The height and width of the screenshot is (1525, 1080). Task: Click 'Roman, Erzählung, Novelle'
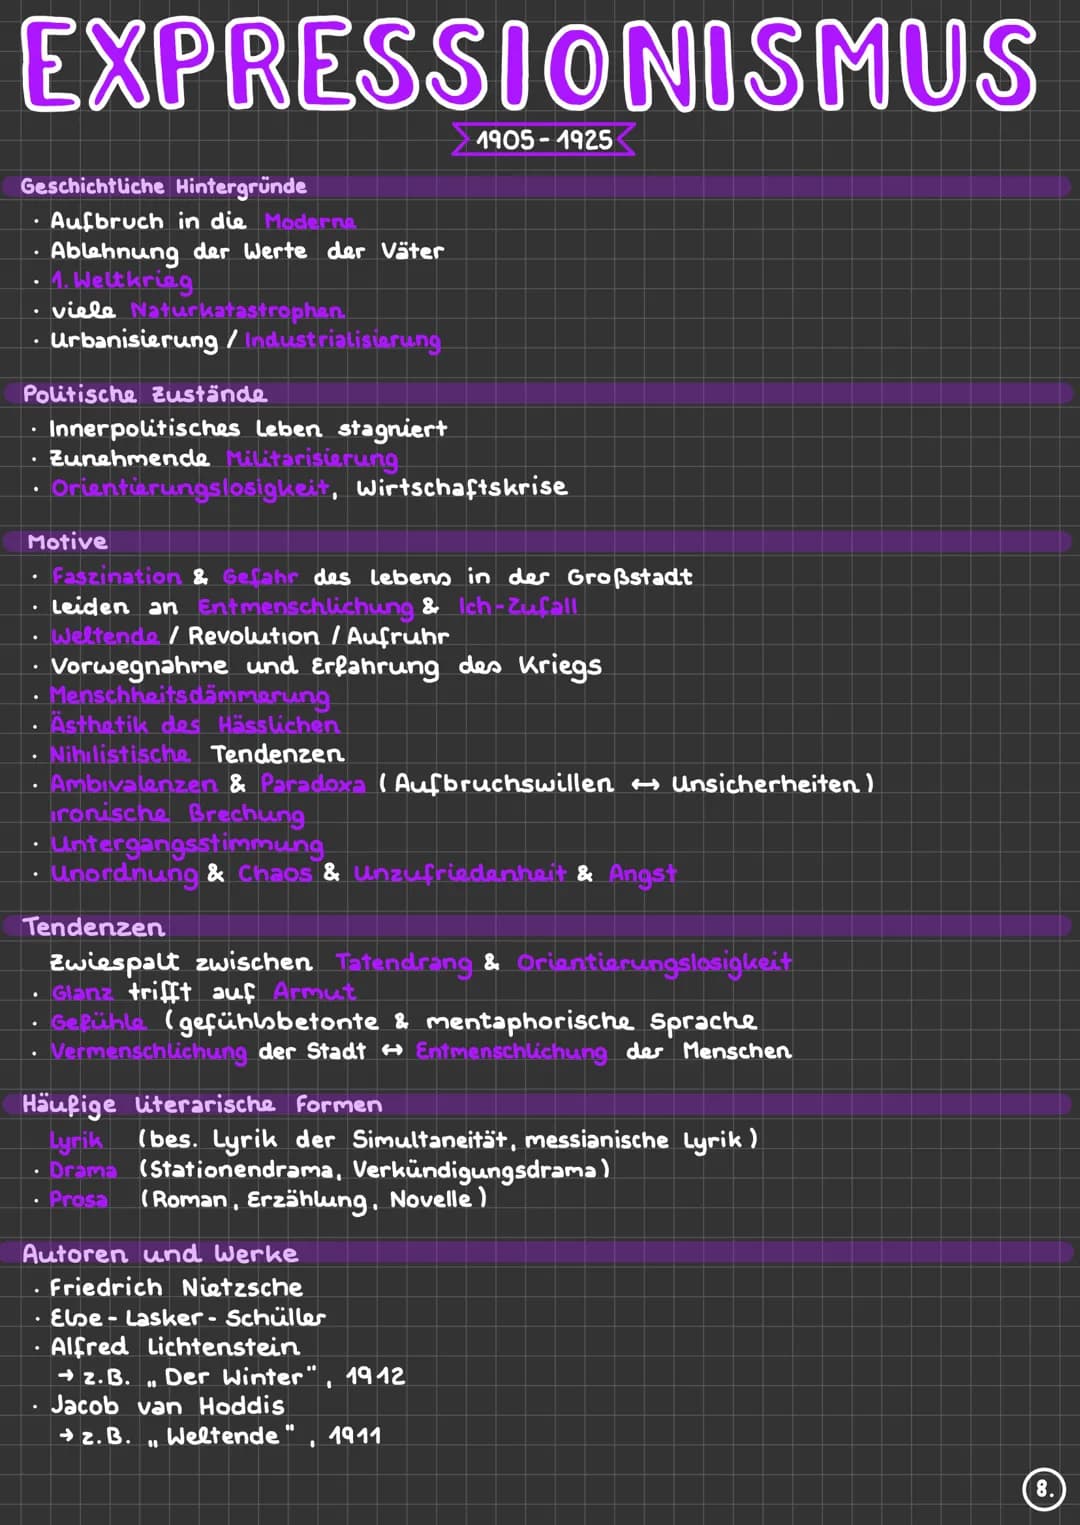coord(311,1199)
